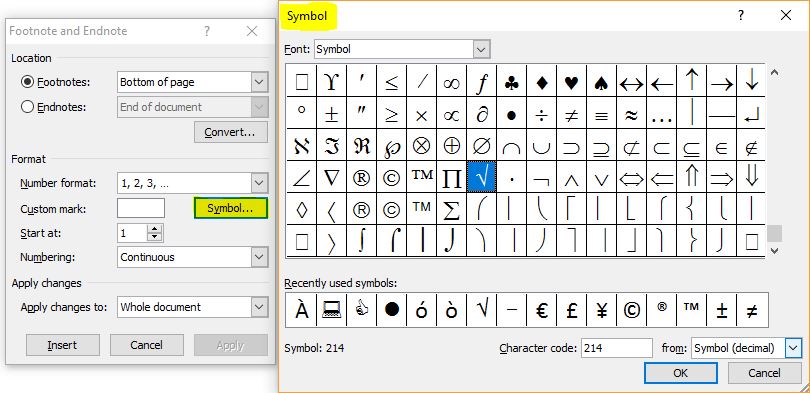The image size is (810, 393).
Task: Select the computer icon in recent symbols
Action: pyautogui.click(x=332, y=309)
